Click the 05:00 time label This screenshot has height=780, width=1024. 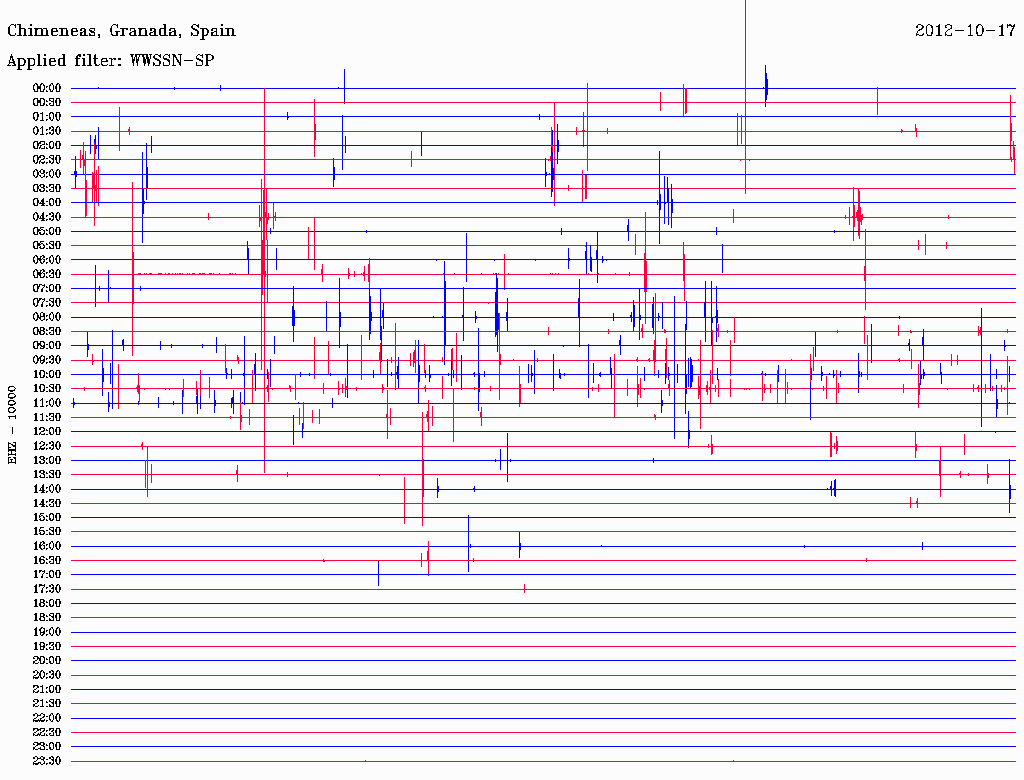click(x=47, y=231)
